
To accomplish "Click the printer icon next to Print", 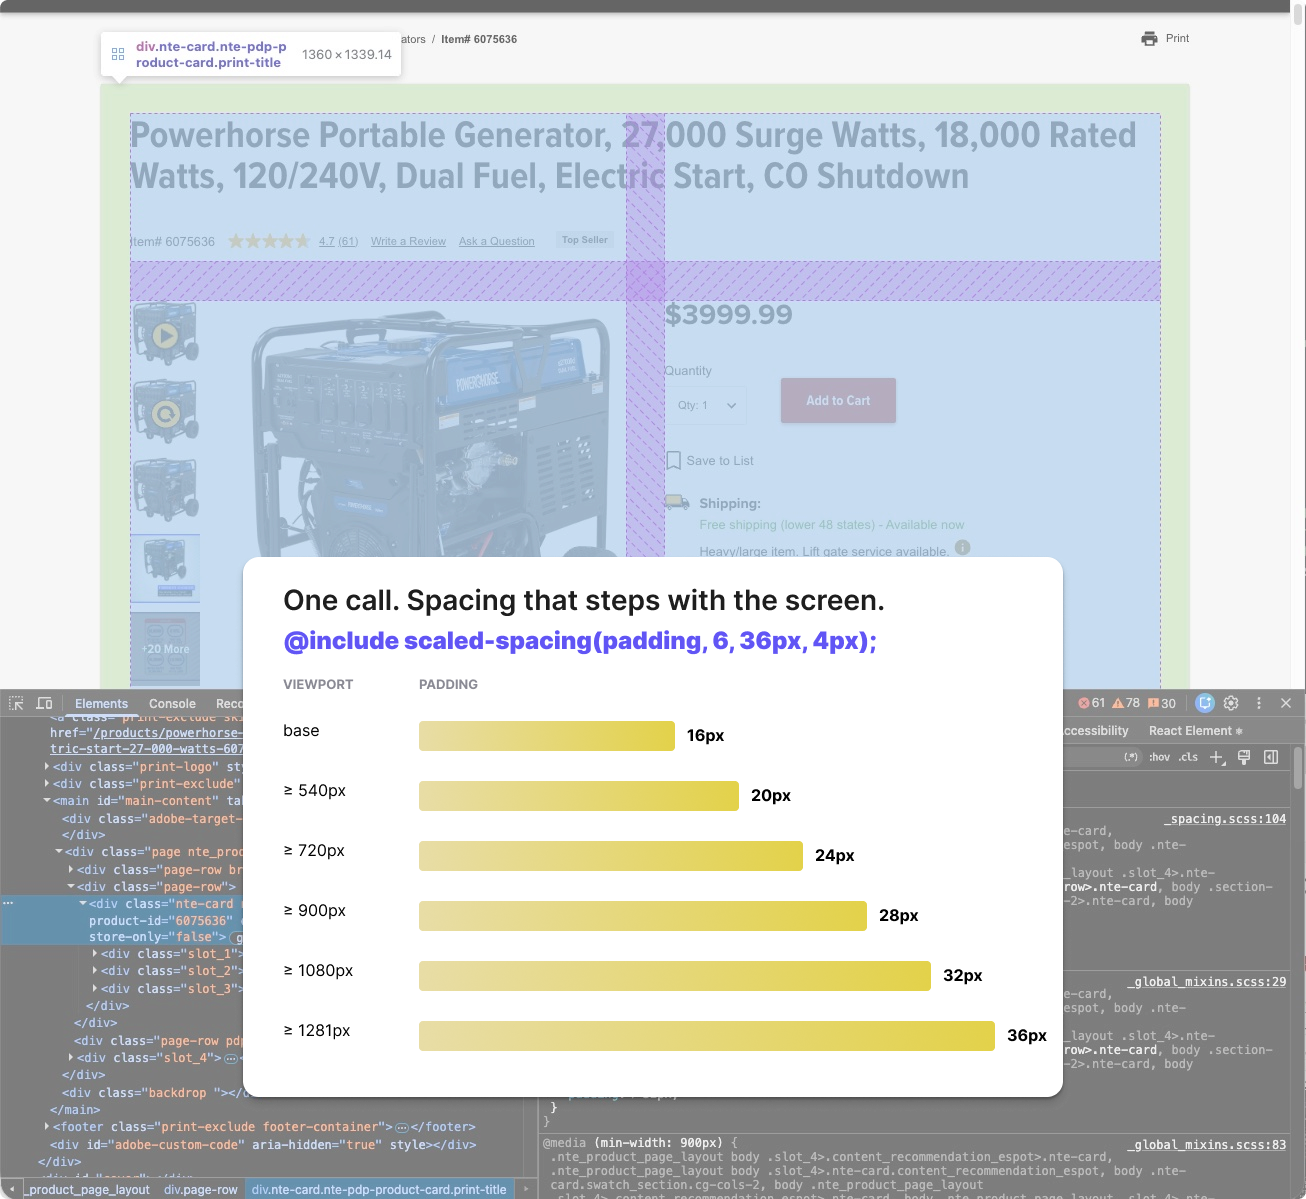I will tap(1149, 38).
